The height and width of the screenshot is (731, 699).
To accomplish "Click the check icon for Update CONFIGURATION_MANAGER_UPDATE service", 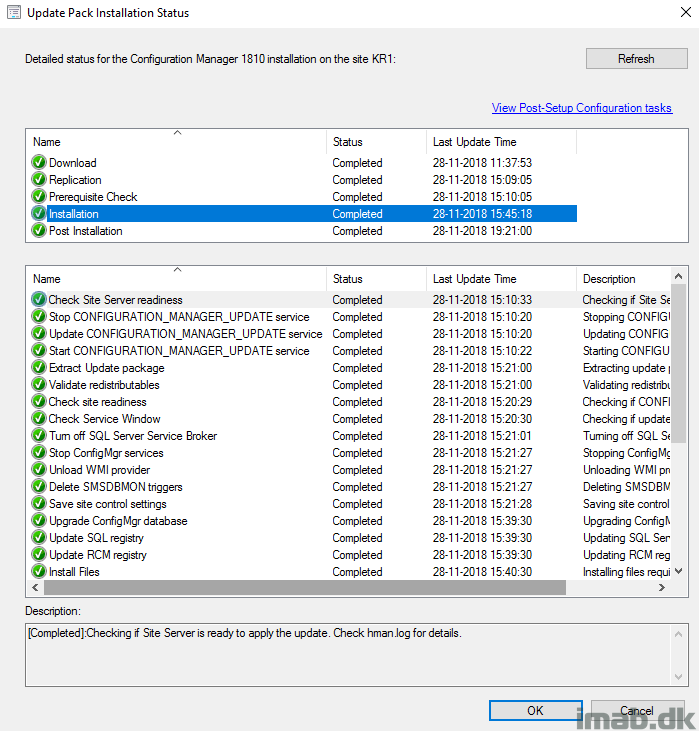I will (39, 334).
